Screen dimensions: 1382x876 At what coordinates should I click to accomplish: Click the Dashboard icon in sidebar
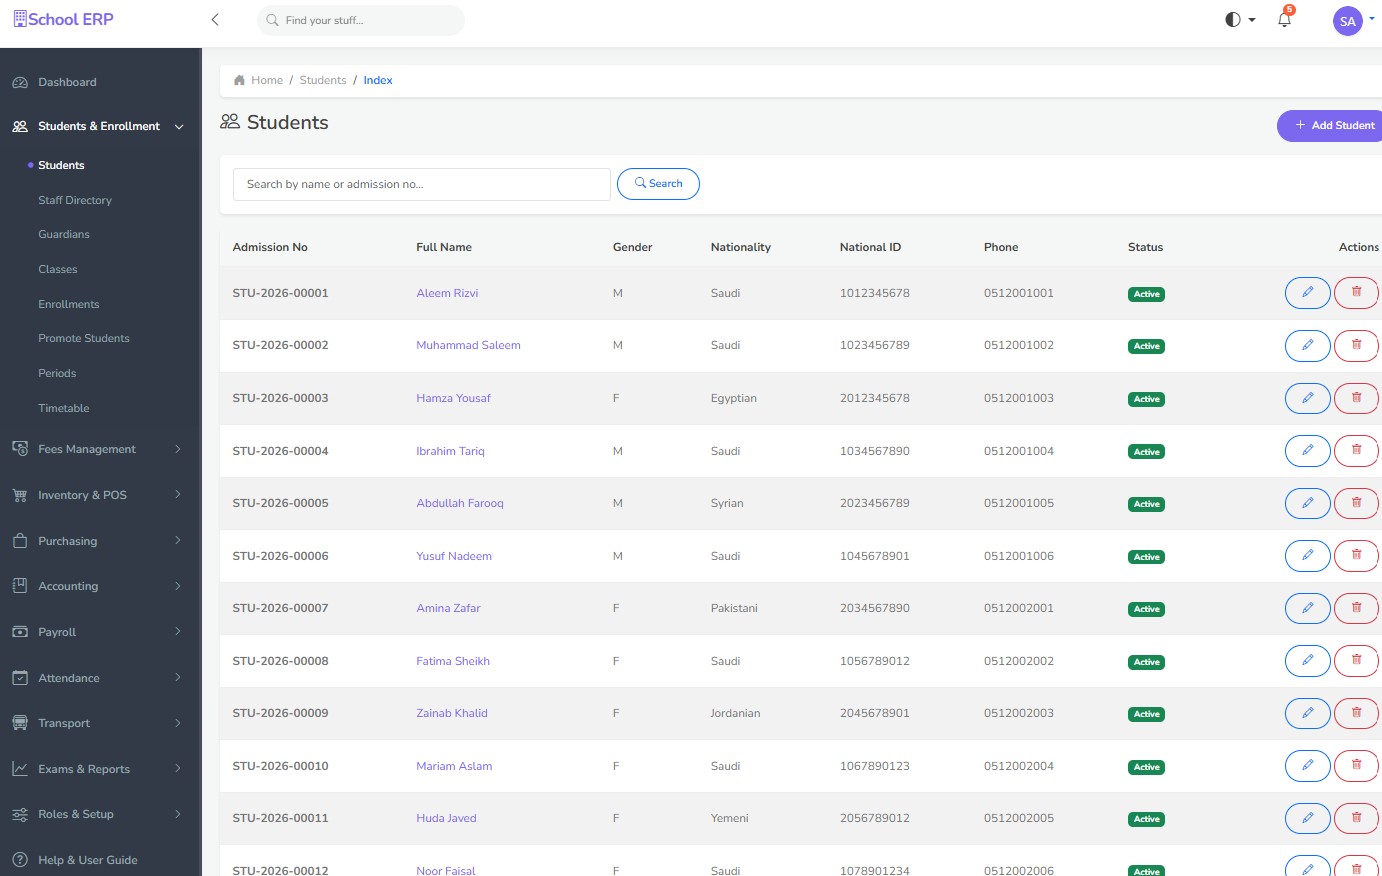[20, 82]
